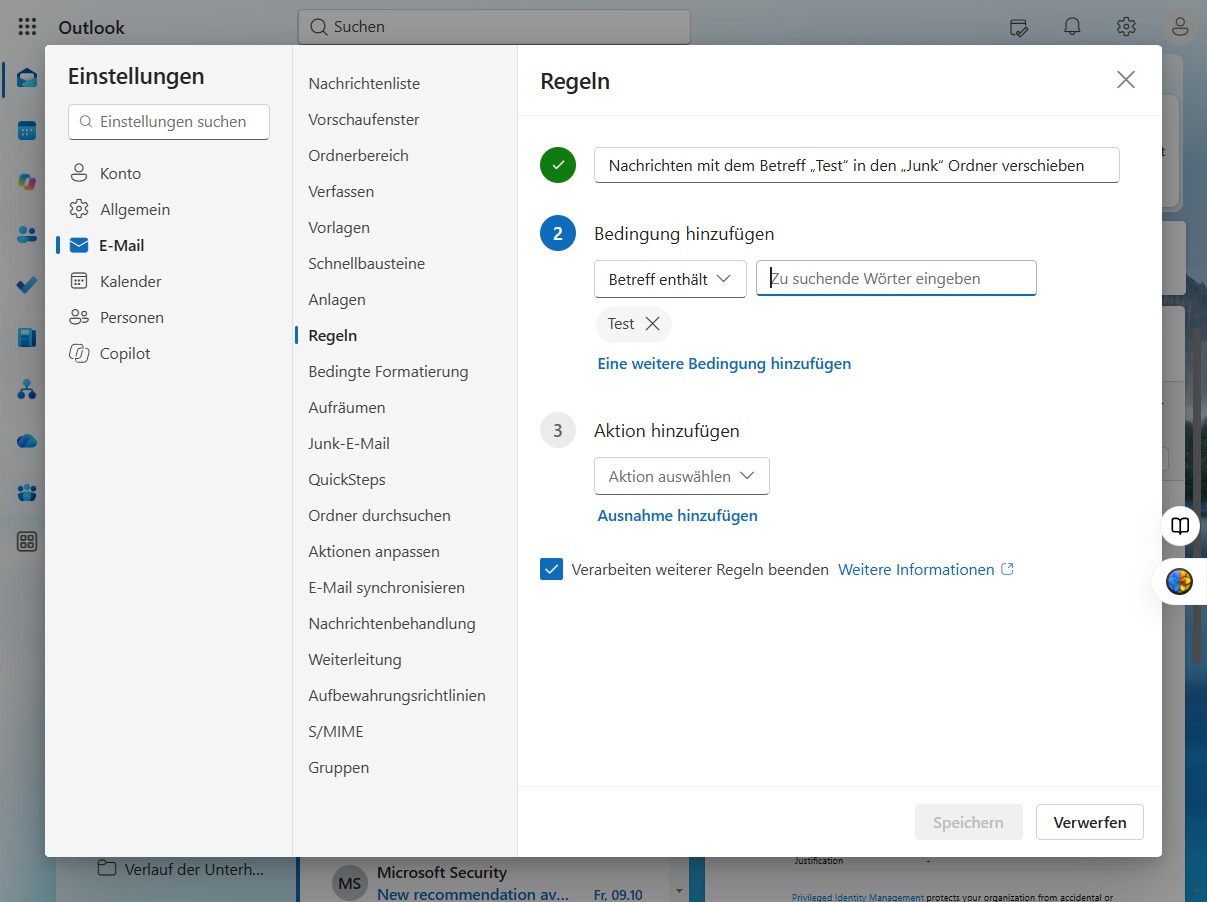Click the "Einstellungen suchen" search field
The width and height of the screenshot is (1207, 902).
pyautogui.click(x=169, y=122)
